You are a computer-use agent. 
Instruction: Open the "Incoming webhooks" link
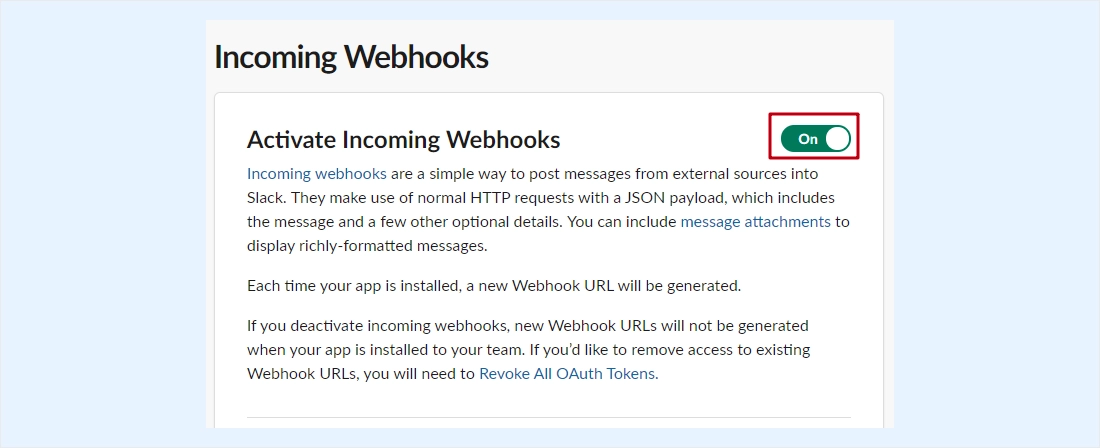(316, 173)
